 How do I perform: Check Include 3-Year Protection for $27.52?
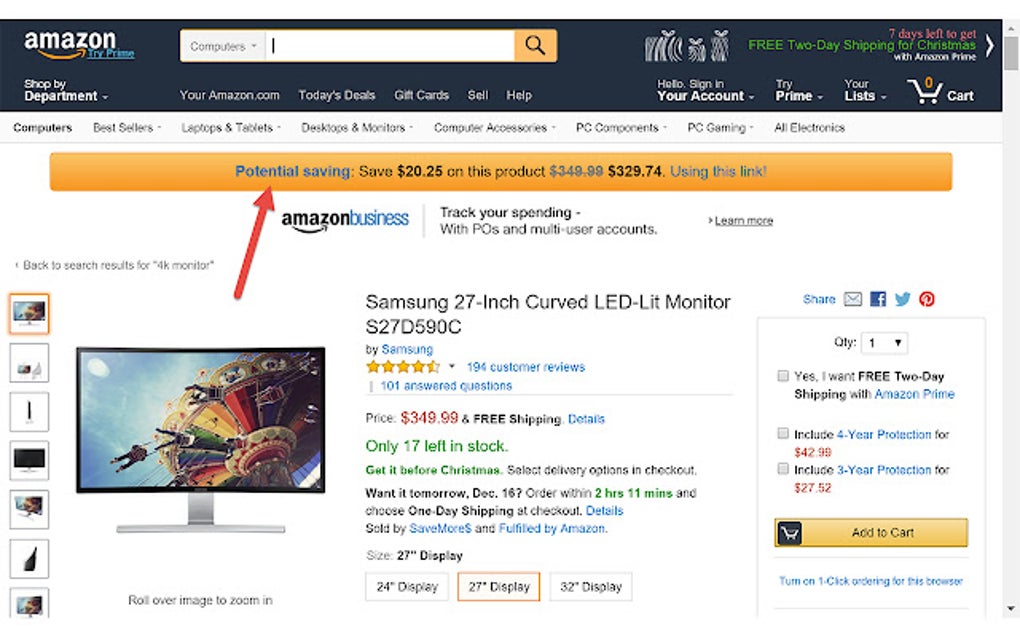click(782, 468)
